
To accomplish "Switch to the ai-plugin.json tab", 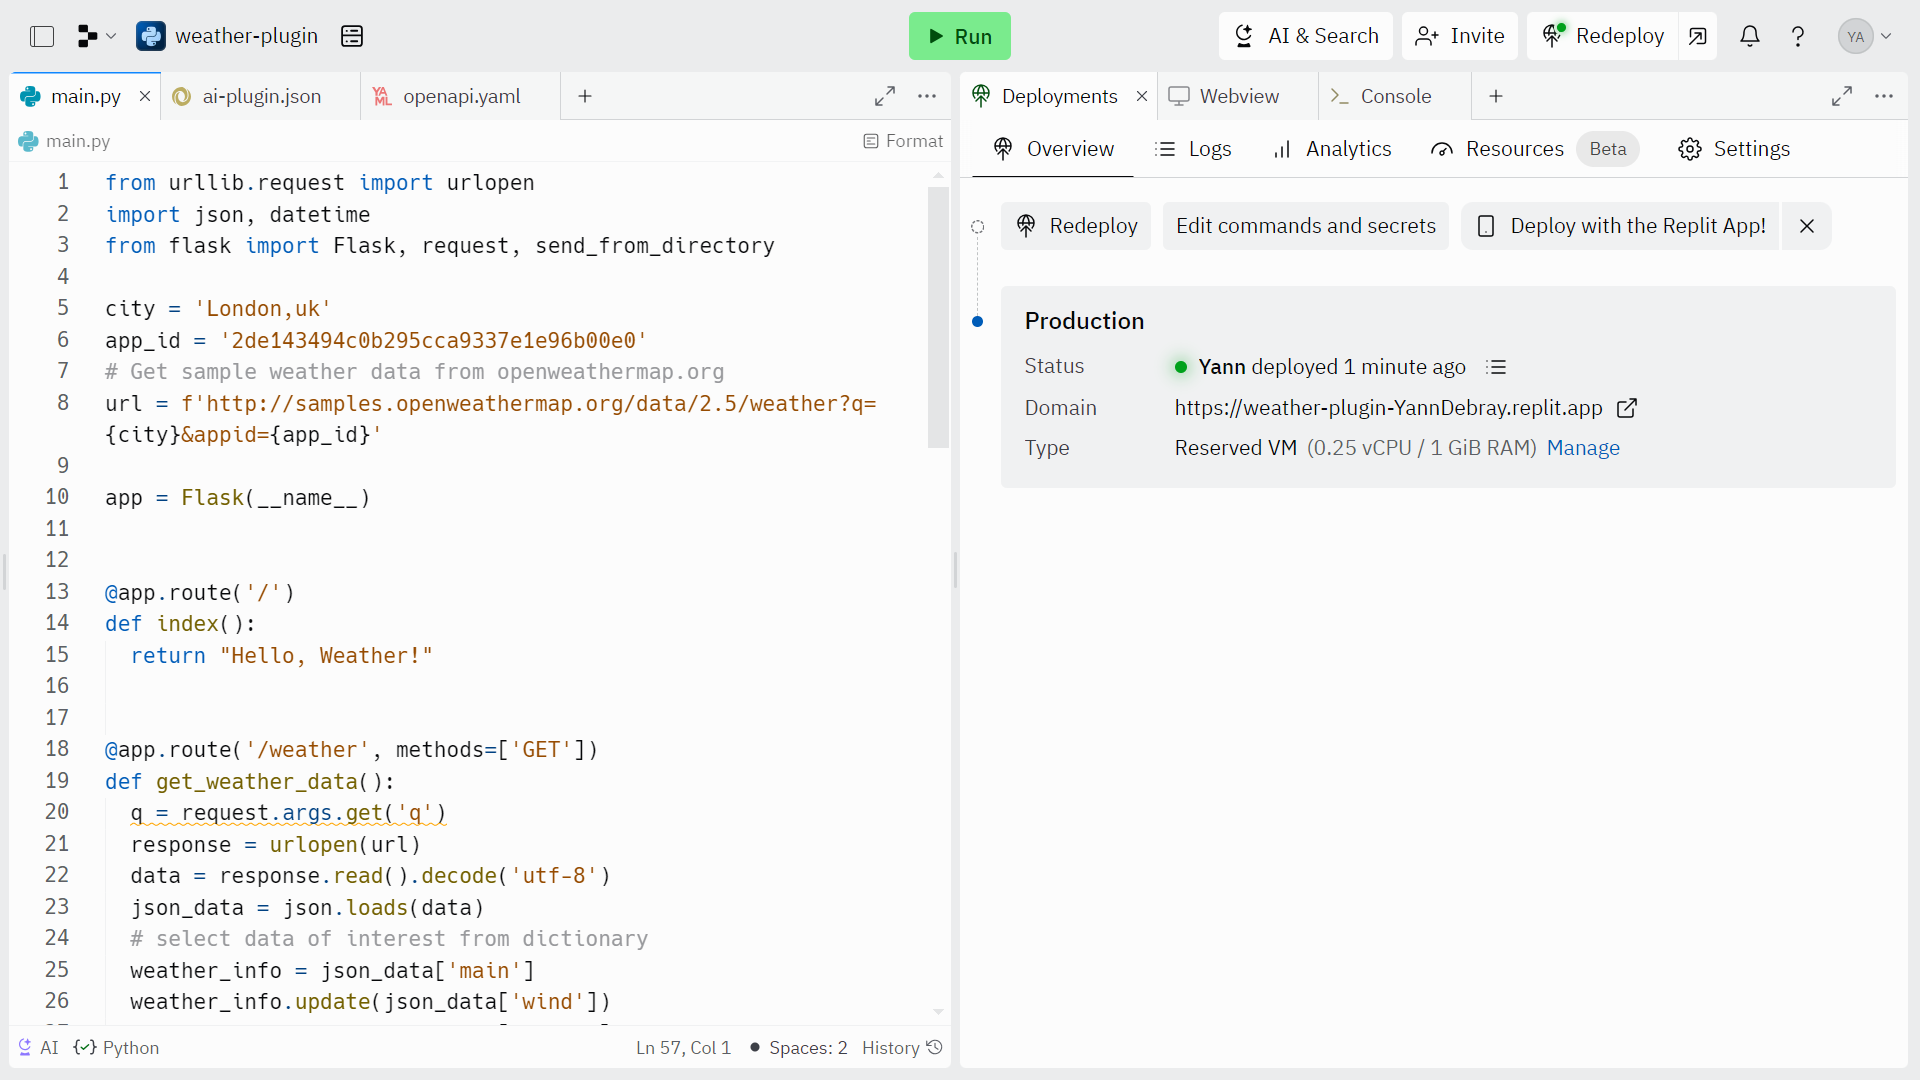I will coord(260,96).
